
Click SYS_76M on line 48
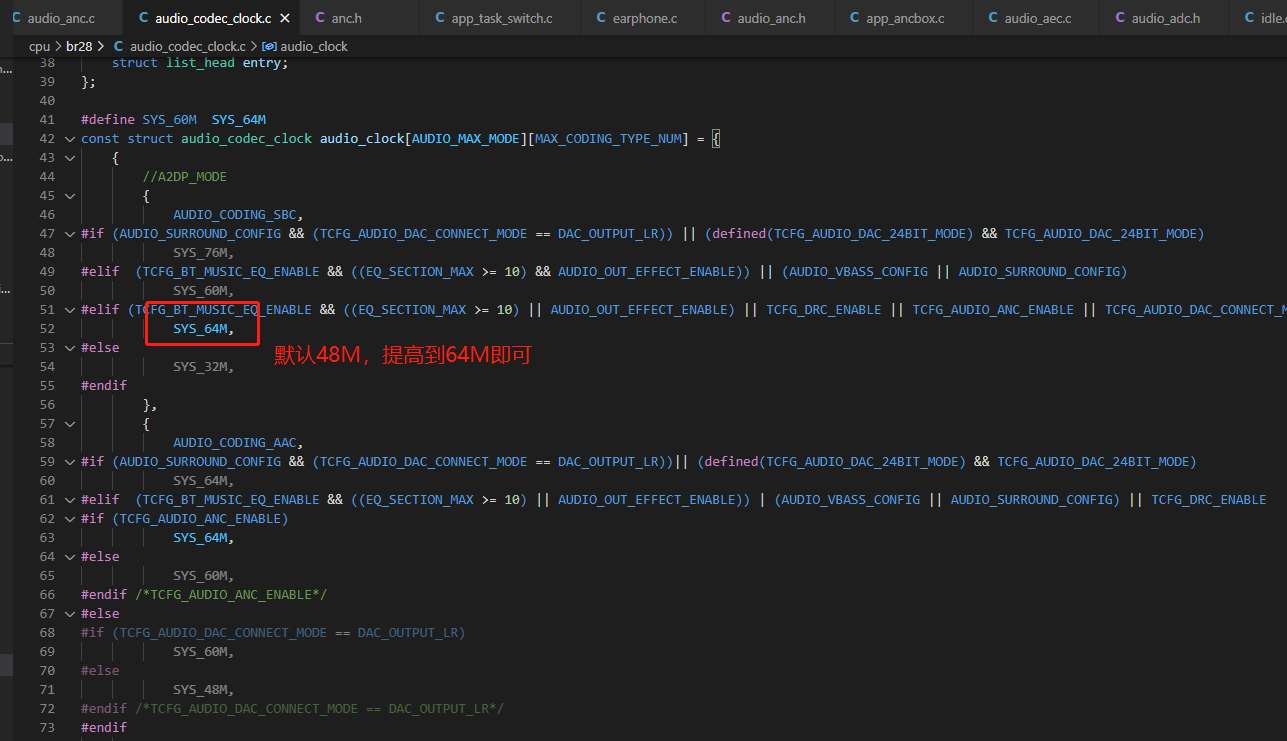[200, 253]
